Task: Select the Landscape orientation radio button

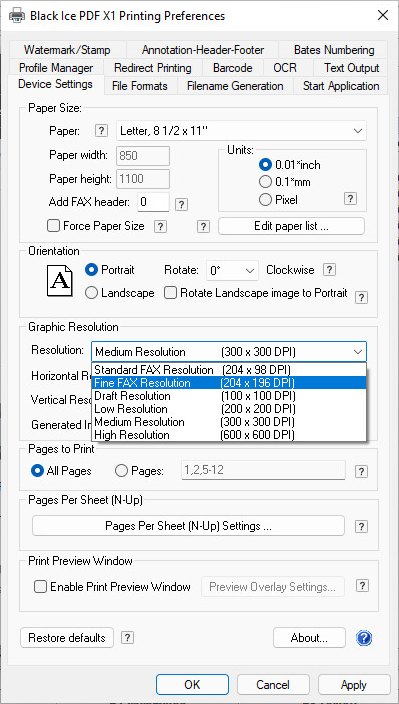Action: (91, 293)
